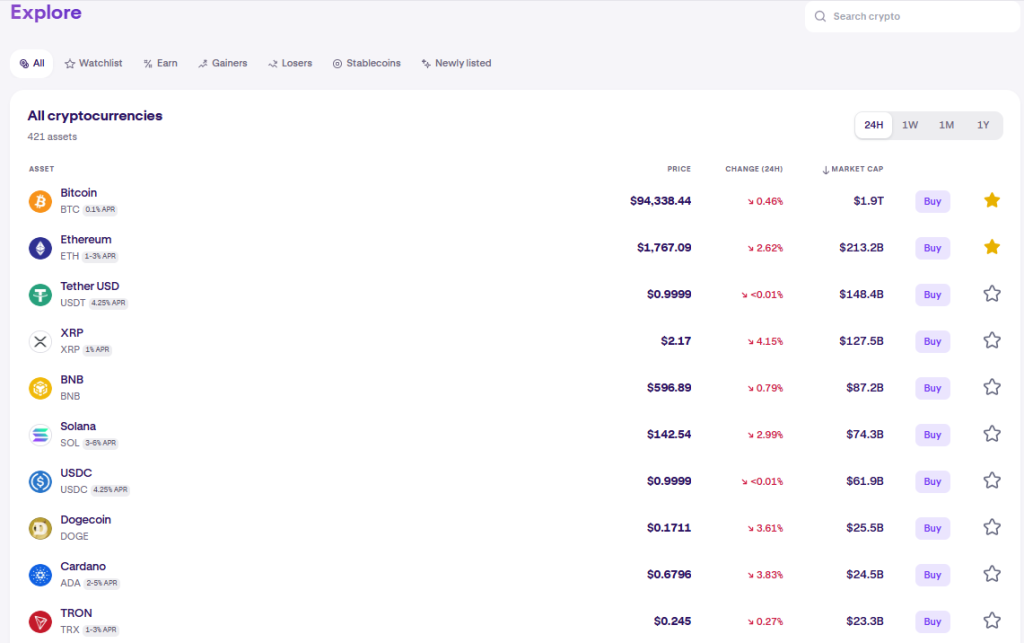Screen dimensions: 1024x643
Task: Click the Bitcoin coin logo icon
Action: 38,200
